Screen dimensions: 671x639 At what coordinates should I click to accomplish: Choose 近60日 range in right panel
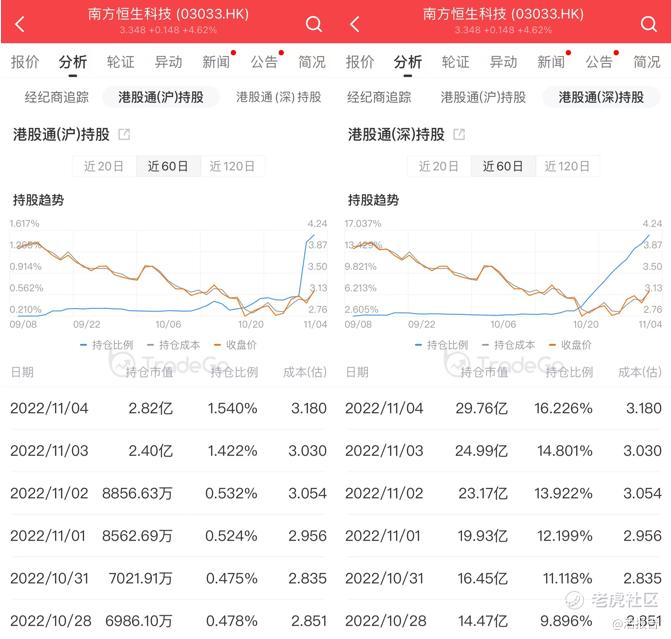pyautogui.click(x=503, y=166)
